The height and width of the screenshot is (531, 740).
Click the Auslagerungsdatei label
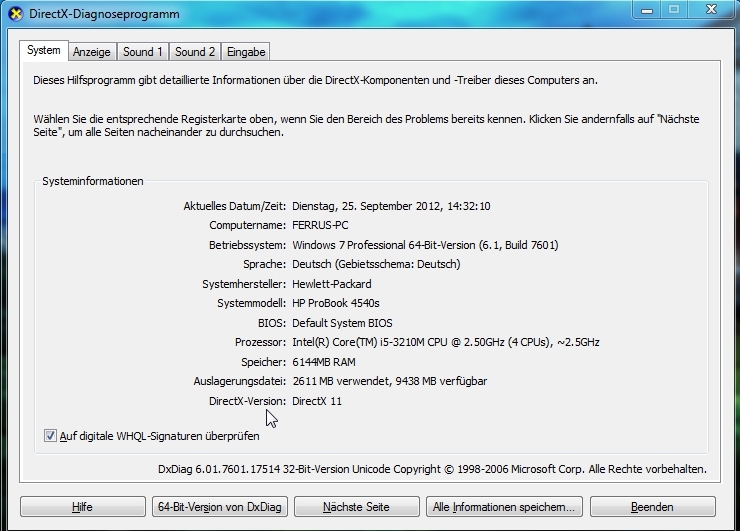click(240, 381)
